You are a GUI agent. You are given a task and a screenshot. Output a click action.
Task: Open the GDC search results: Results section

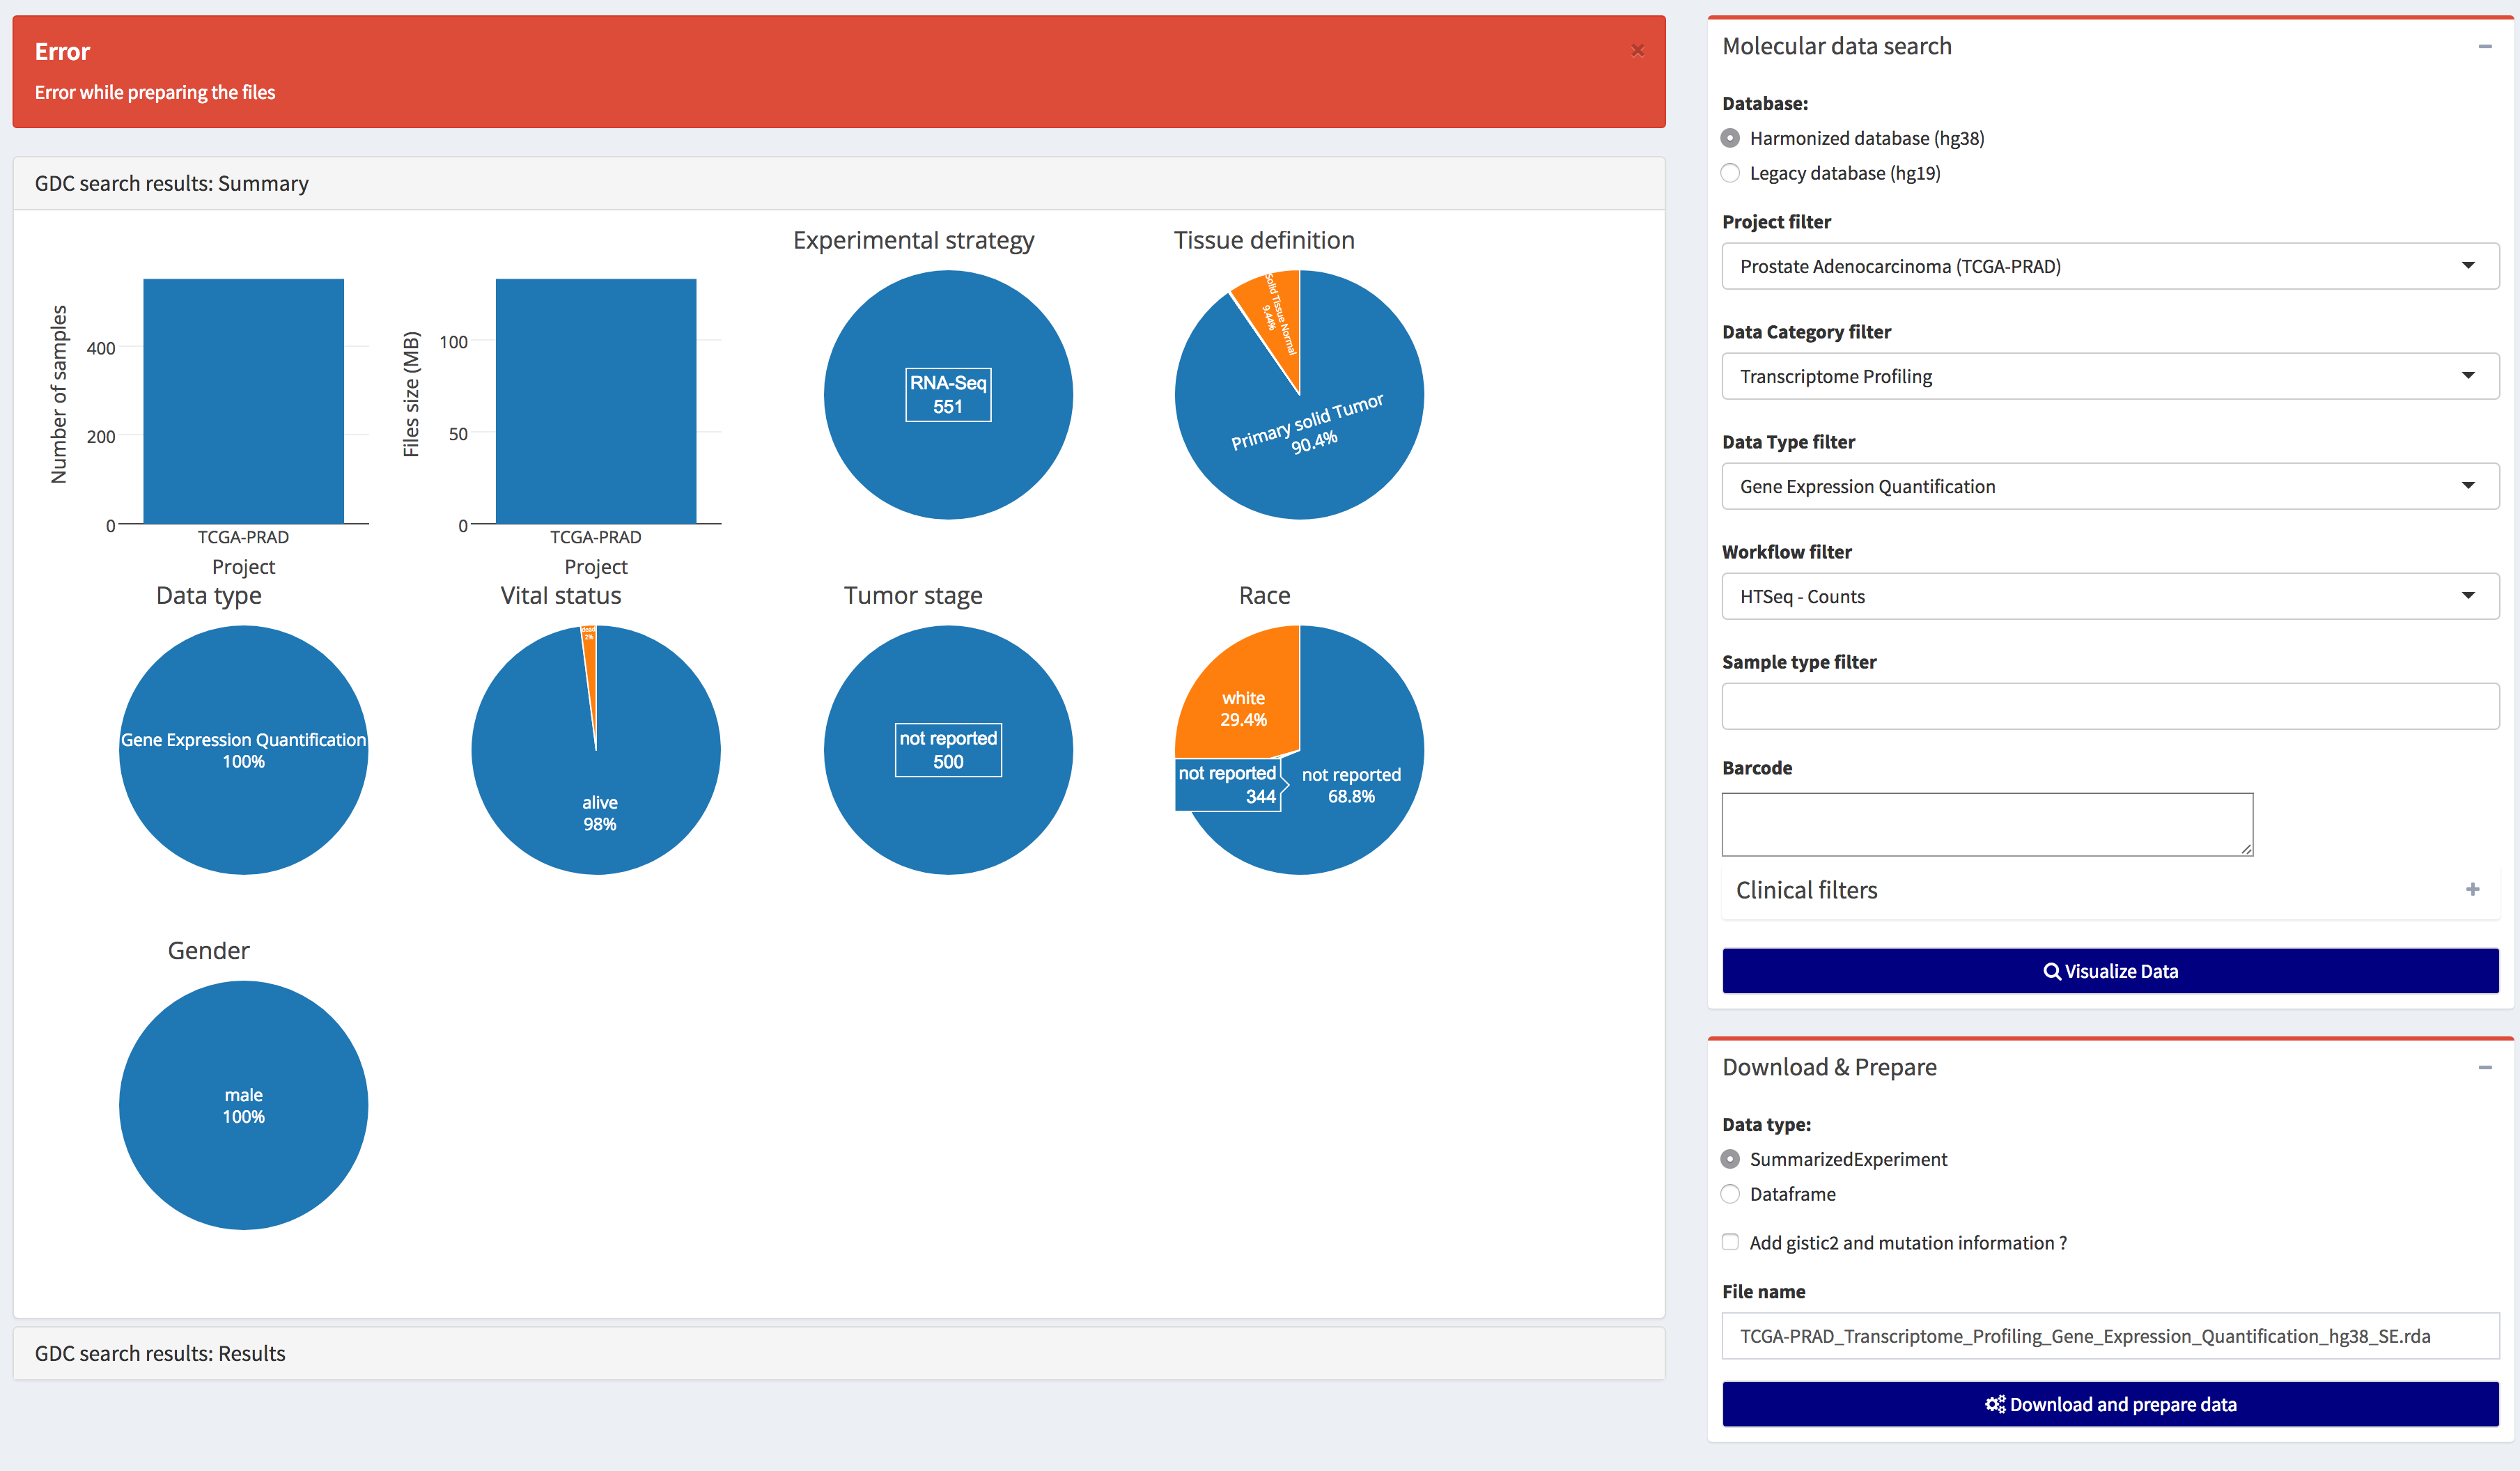[160, 1353]
